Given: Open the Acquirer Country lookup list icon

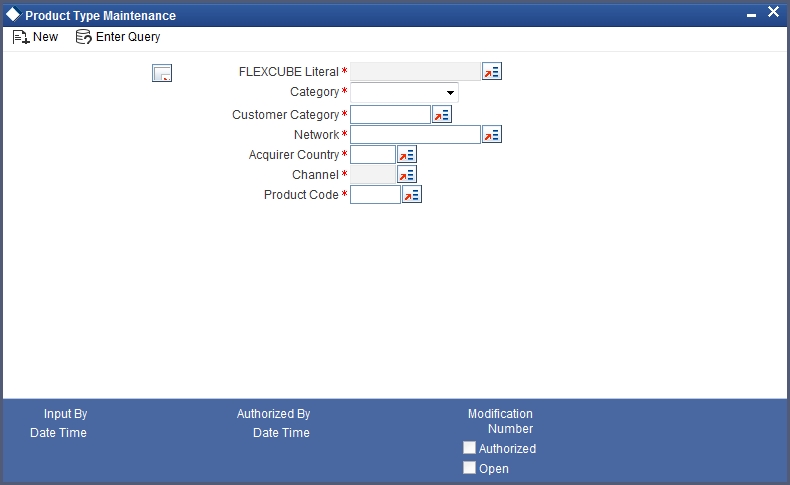Looking at the screenshot, I should [x=407, y=155].
